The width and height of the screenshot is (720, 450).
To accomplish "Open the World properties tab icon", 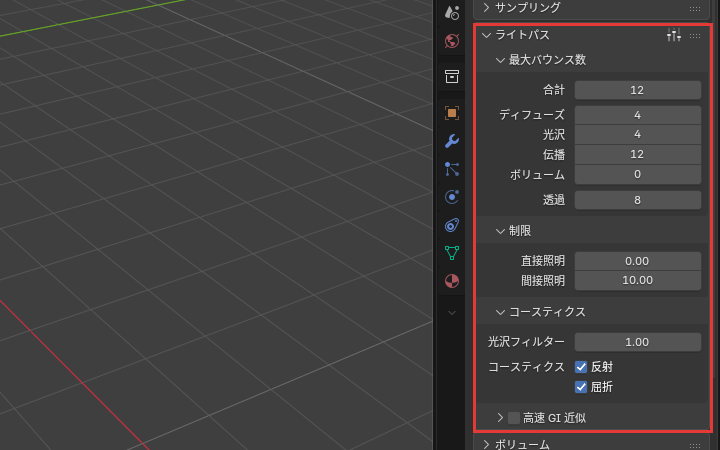I will pyautogui.click(x=452, y=41).
